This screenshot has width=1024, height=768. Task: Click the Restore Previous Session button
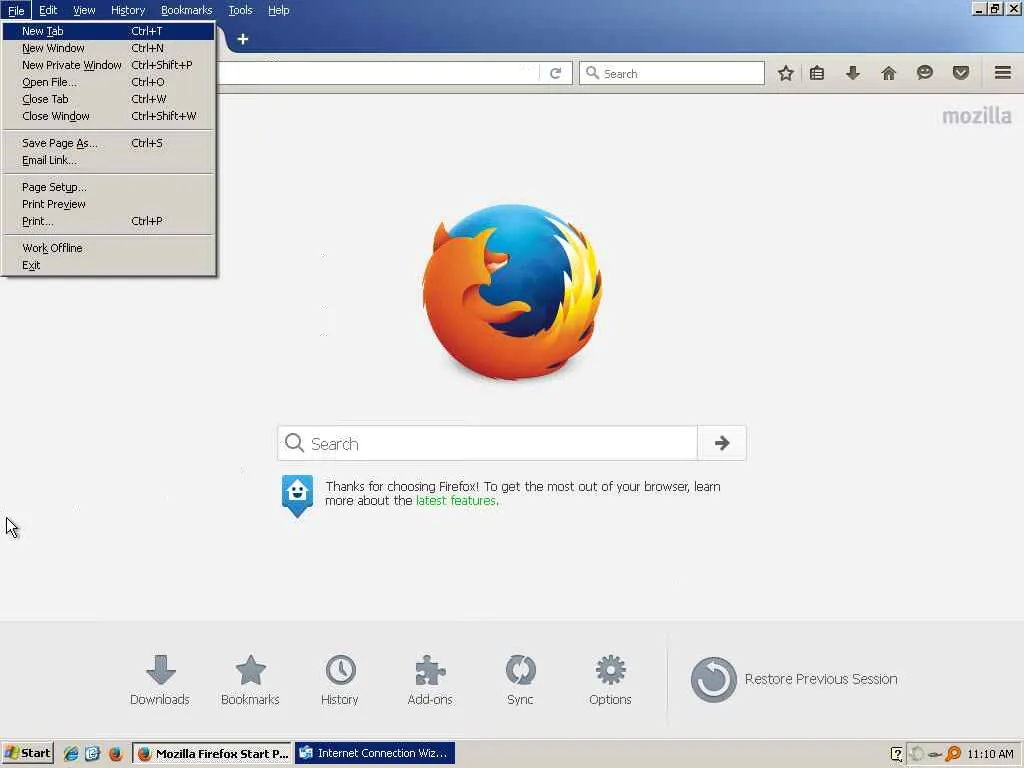(x=794, y=680)
